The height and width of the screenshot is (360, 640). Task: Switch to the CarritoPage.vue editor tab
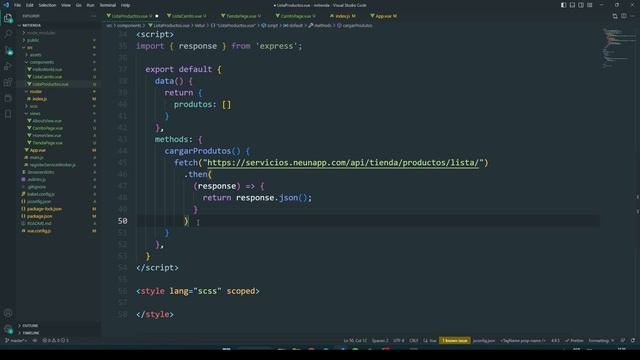click(x=296, y=16)
